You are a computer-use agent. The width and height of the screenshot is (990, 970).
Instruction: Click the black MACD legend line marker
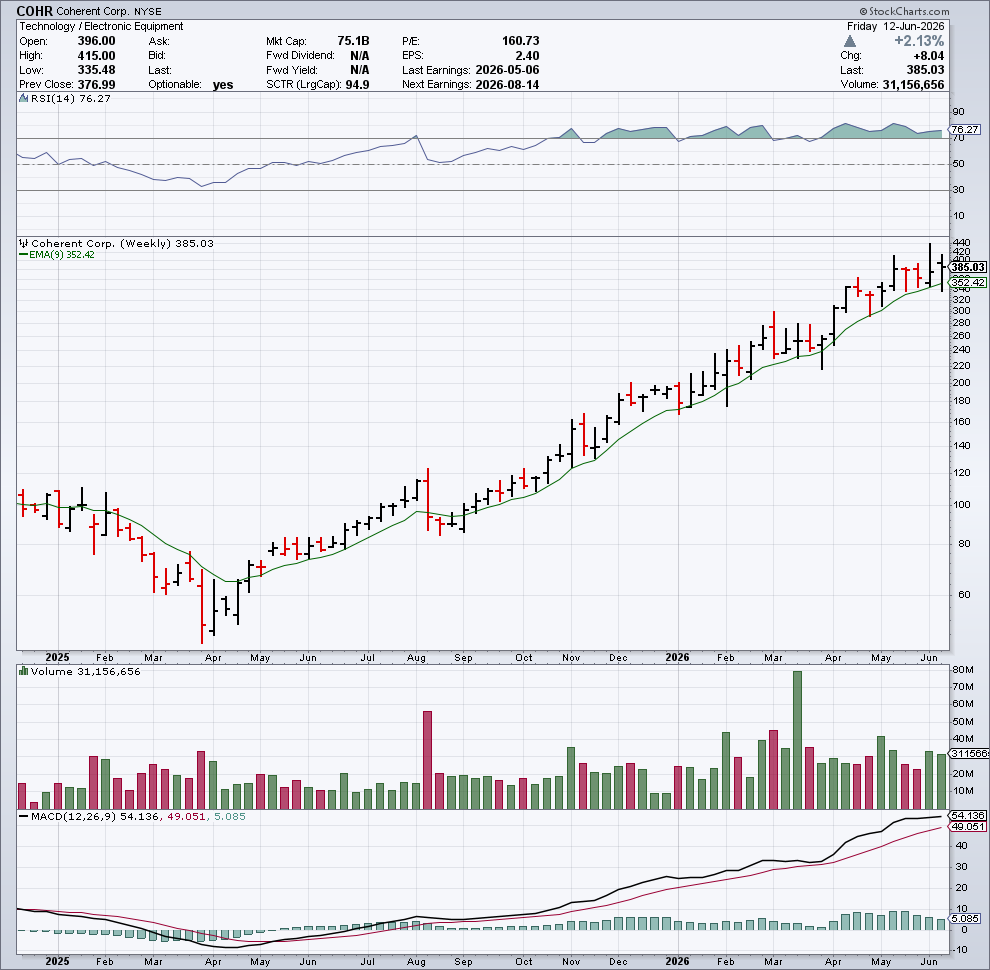click(23, 817)
